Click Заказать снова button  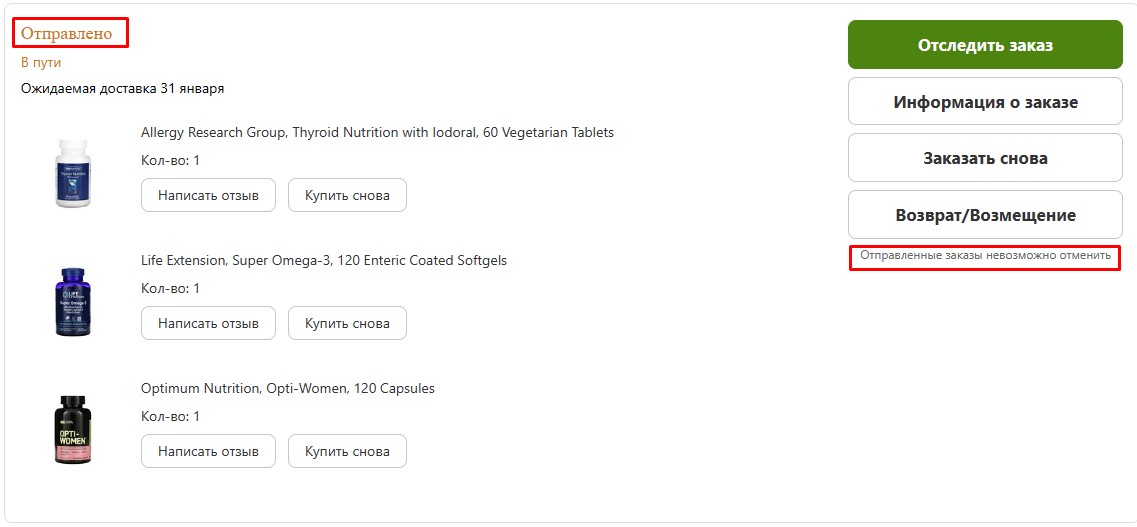click(985, 158)
